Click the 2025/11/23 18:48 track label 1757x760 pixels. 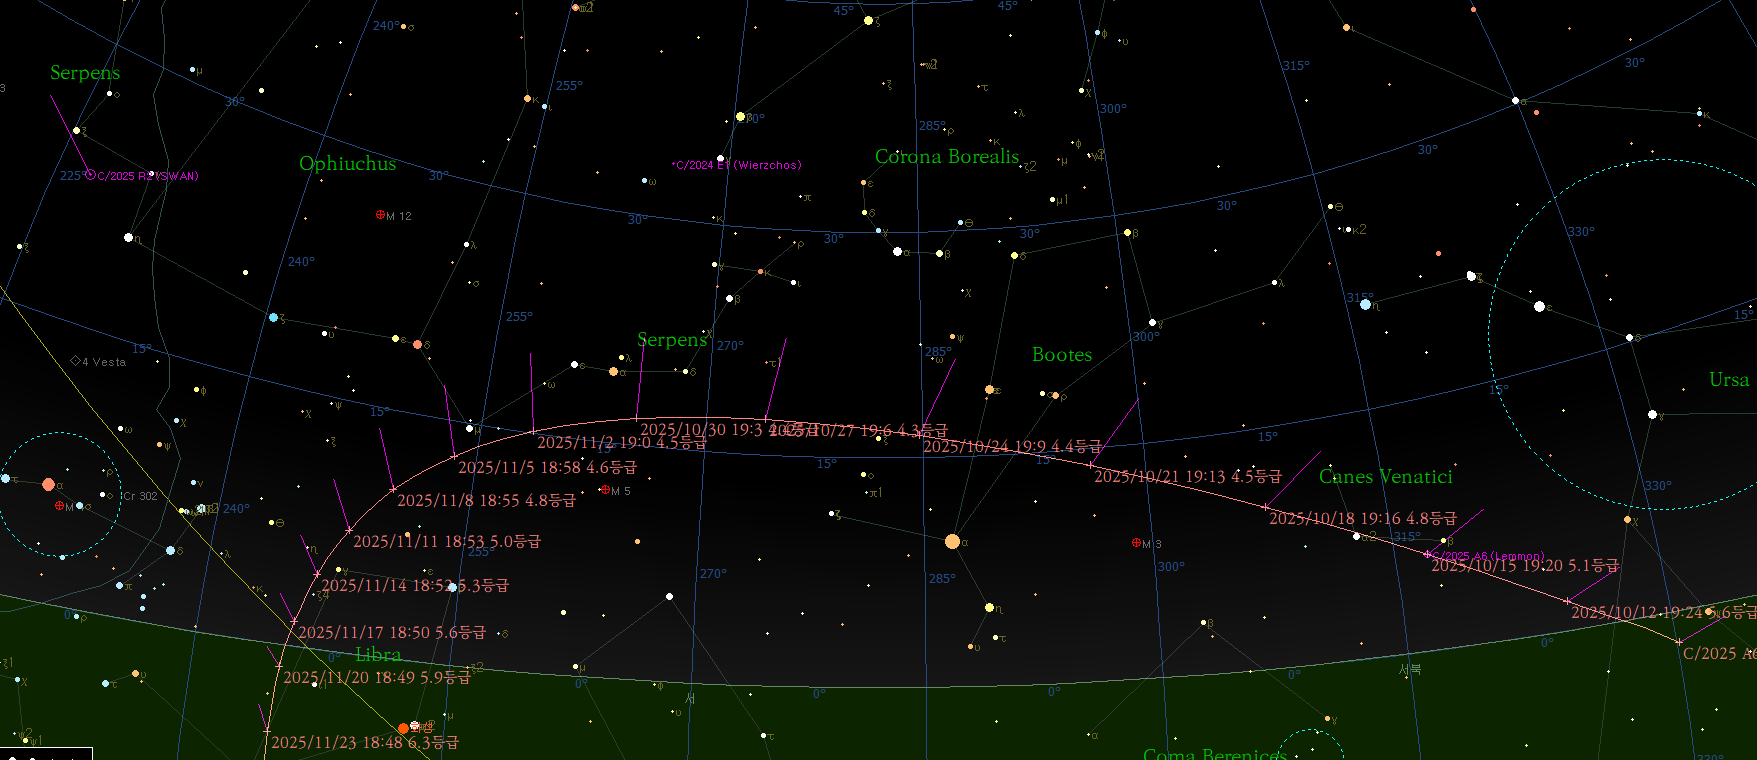pos(365,742)
